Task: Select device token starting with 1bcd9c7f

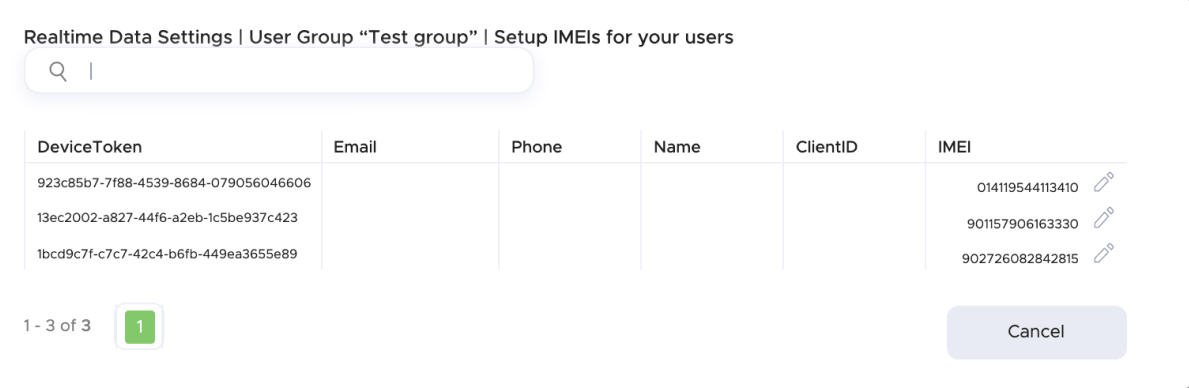Action: pyautogui.click(x=167, y=253)
